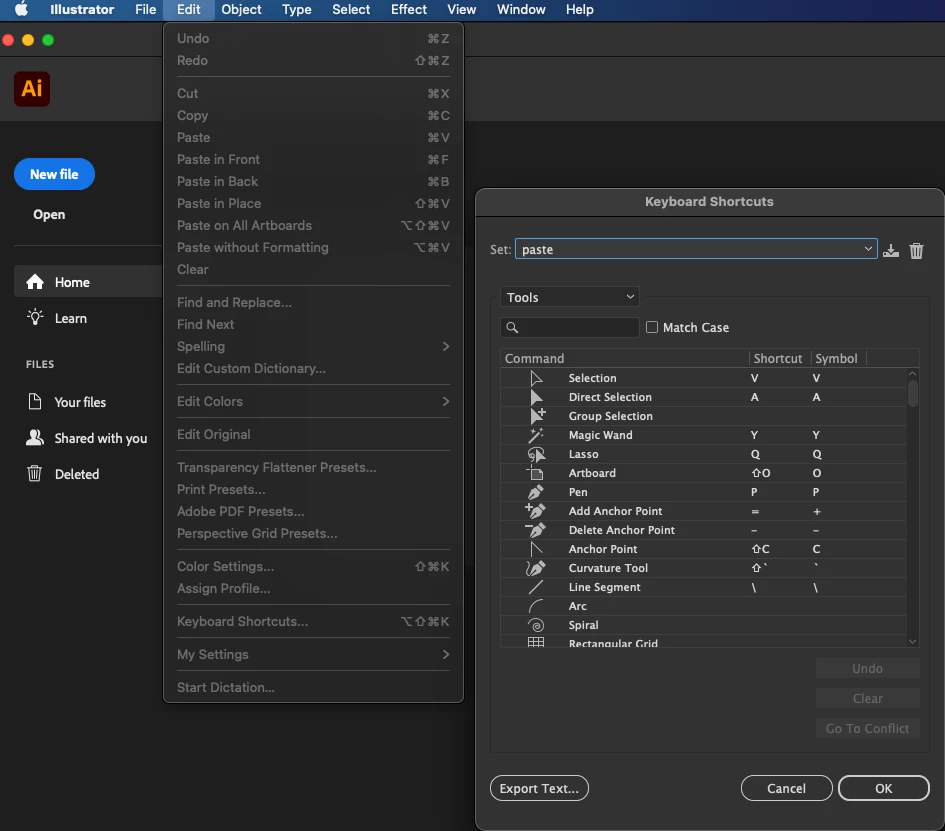Screen dimensions: 945x831
Task: Save the current shortcut set icon
Action: point(891,250)
